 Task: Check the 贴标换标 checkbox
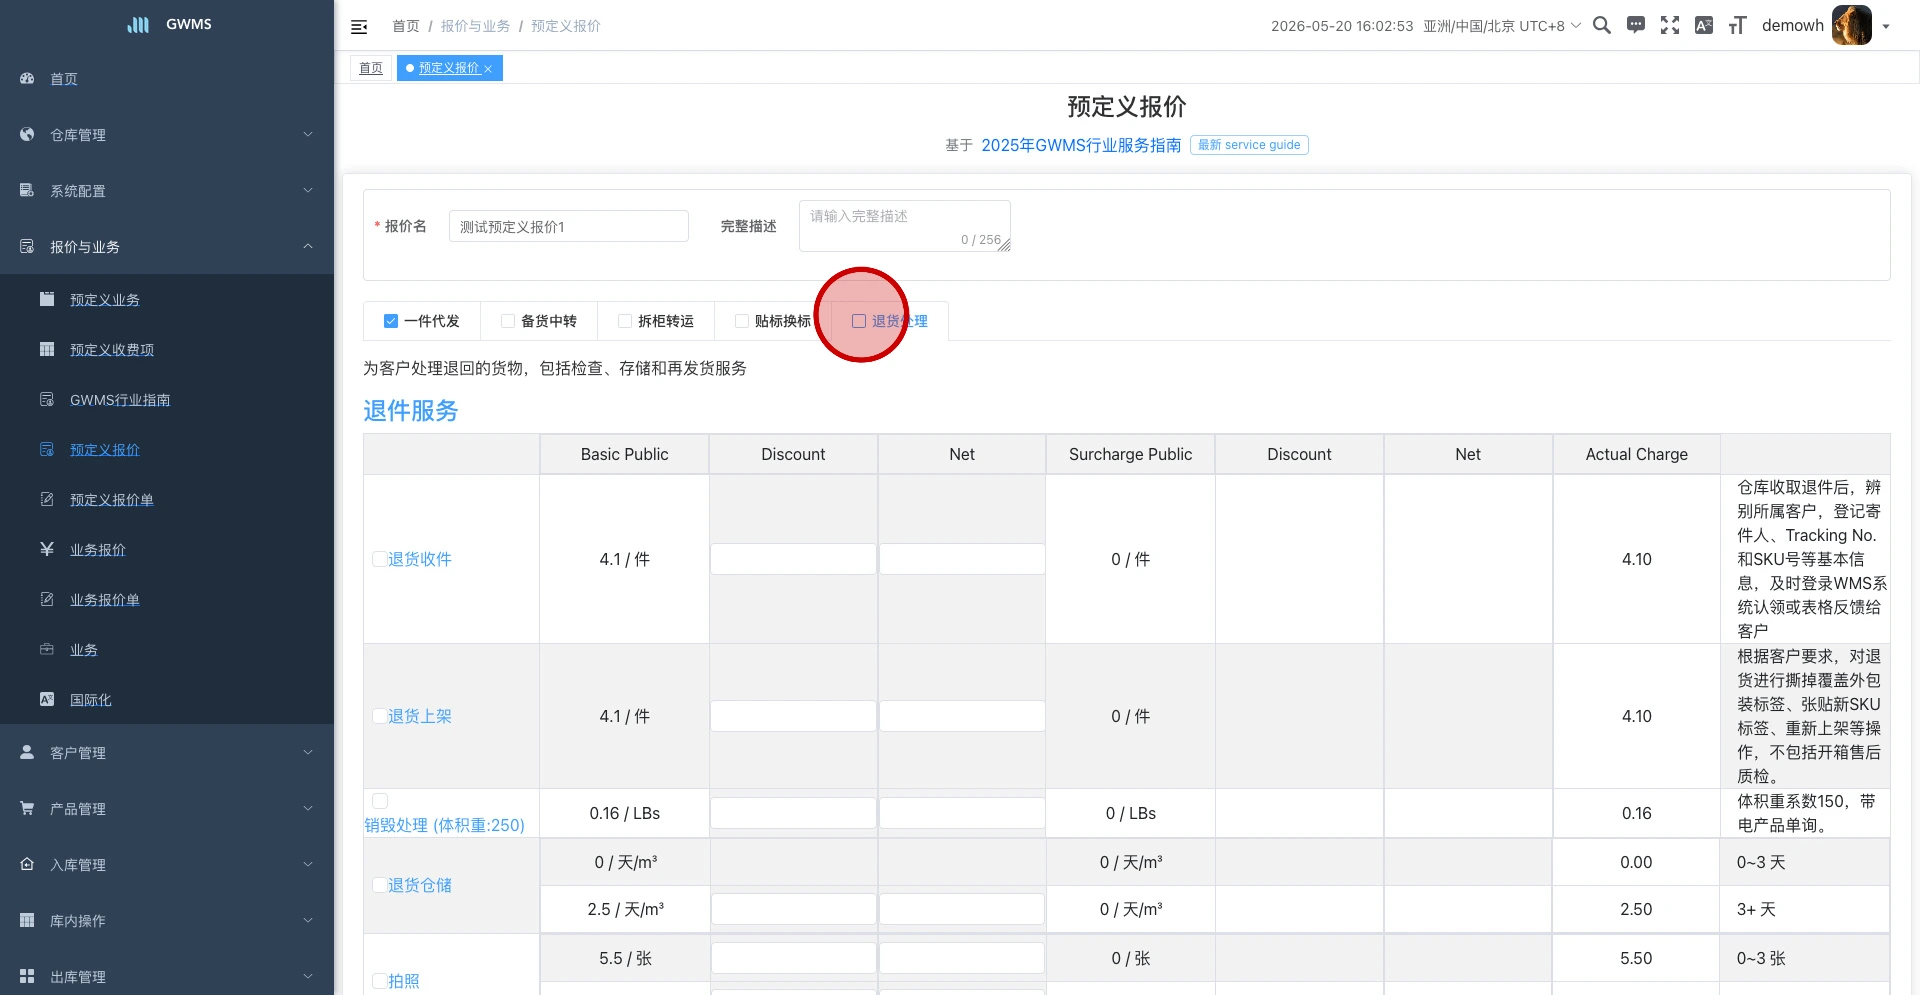pyautogui.click(x=742, y=321)
